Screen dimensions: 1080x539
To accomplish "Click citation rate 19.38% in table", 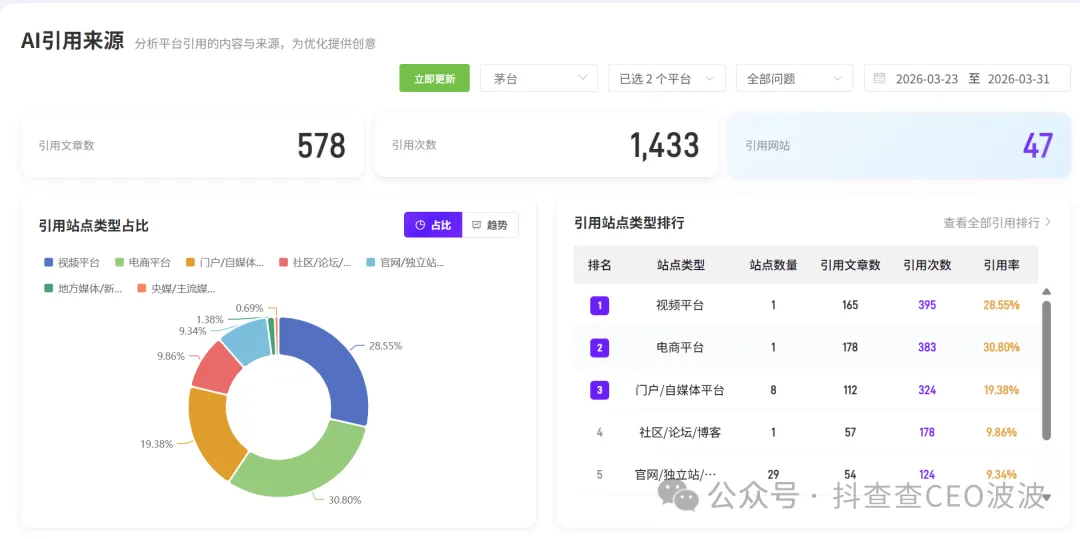I will [x=1001, y=390].
